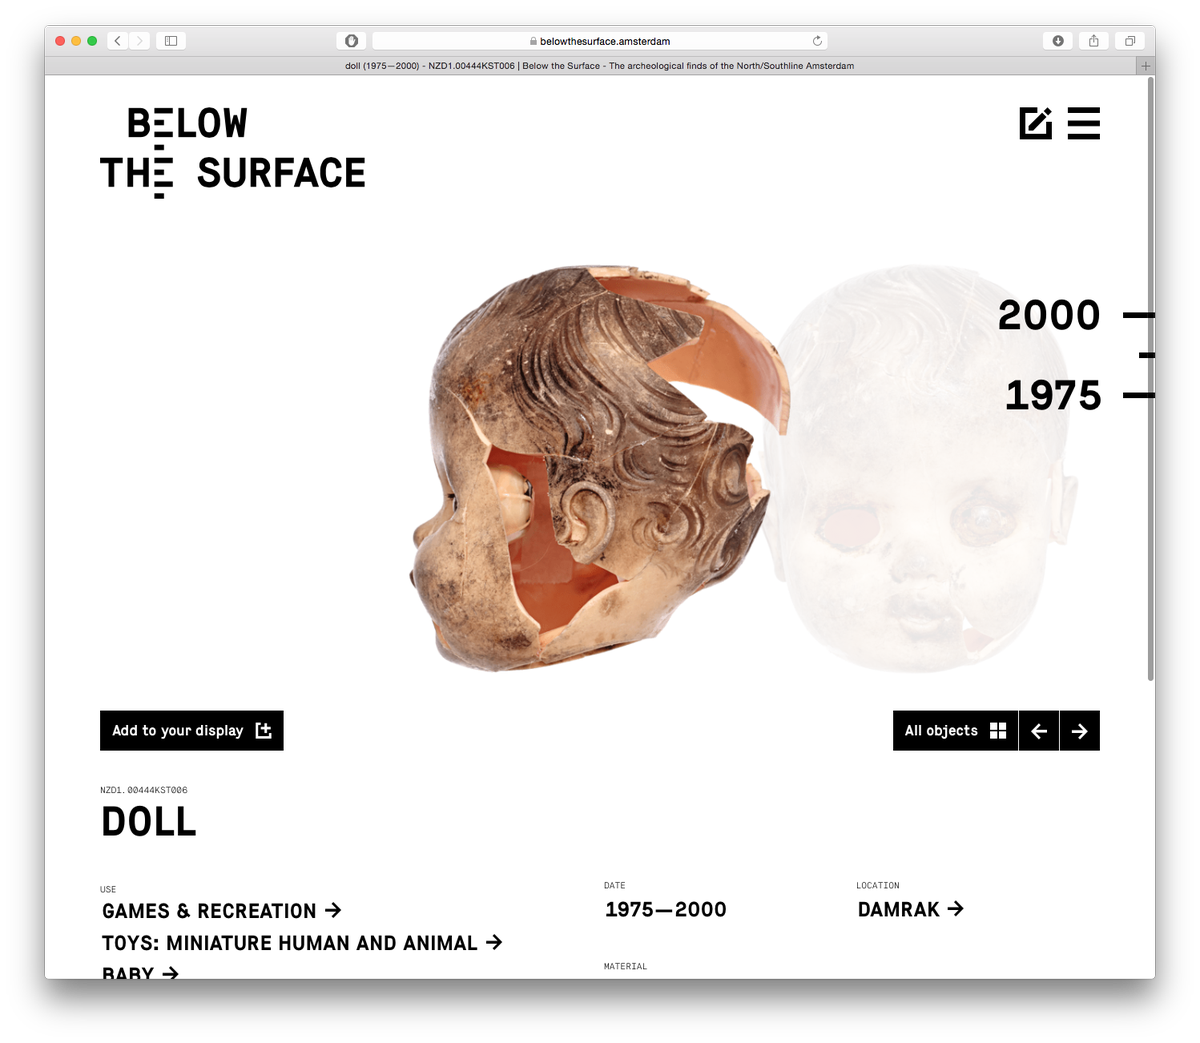Click Safari's sidebar toggle icon

[171, 41]
